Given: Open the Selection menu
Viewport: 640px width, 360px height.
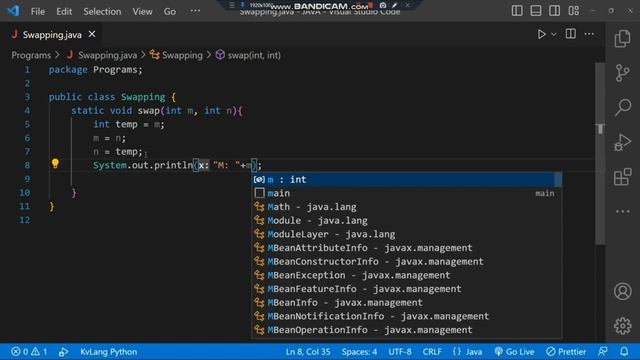Looking at the screenshot, I should click(102, 11).
